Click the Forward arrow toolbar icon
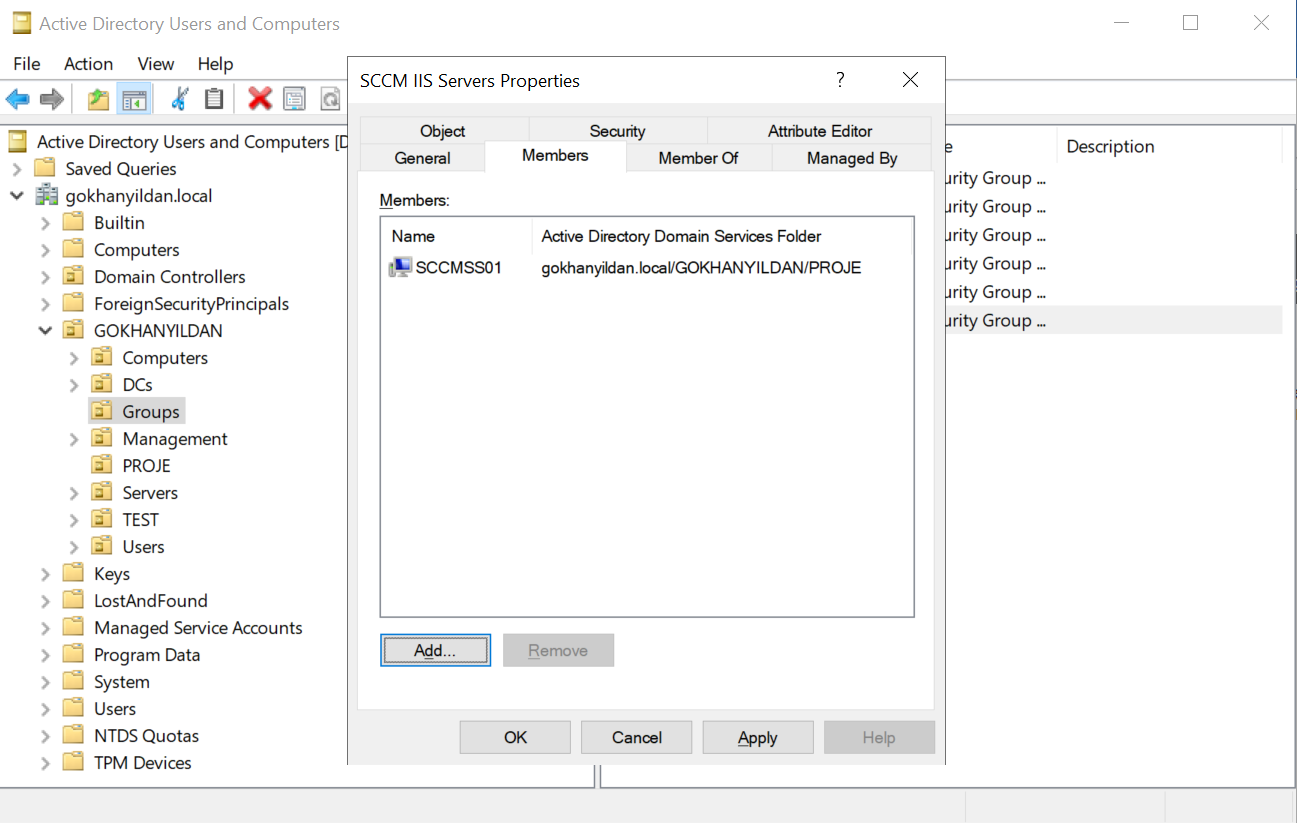 (52, 98)
